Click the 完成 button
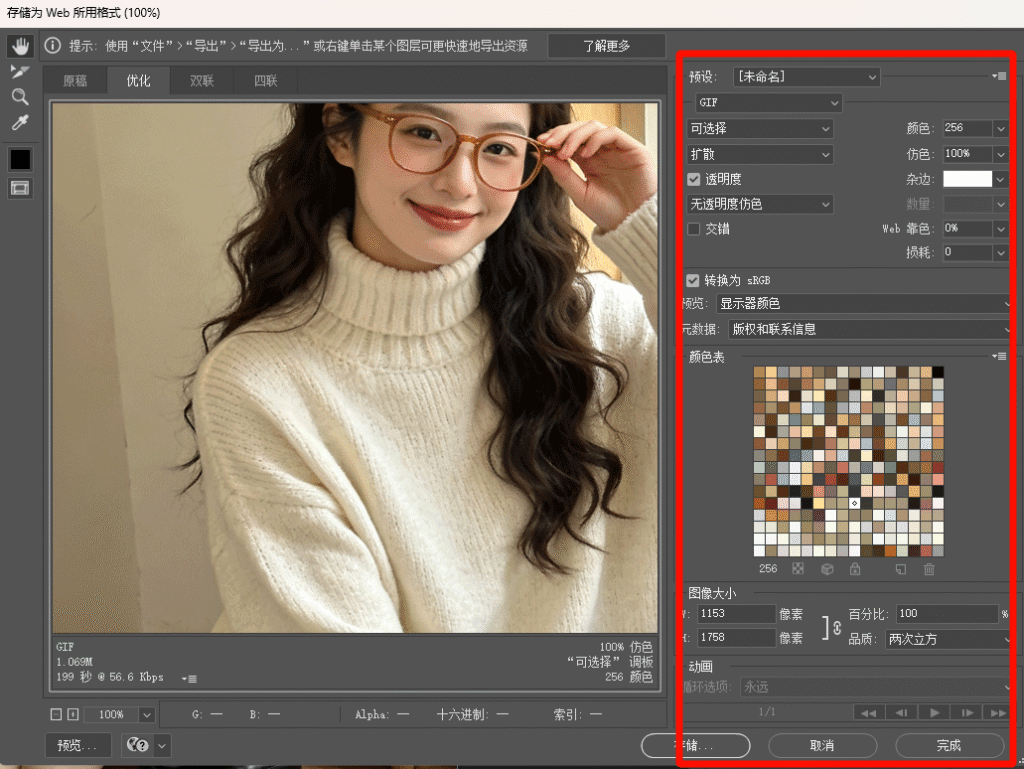 [948, 746]
